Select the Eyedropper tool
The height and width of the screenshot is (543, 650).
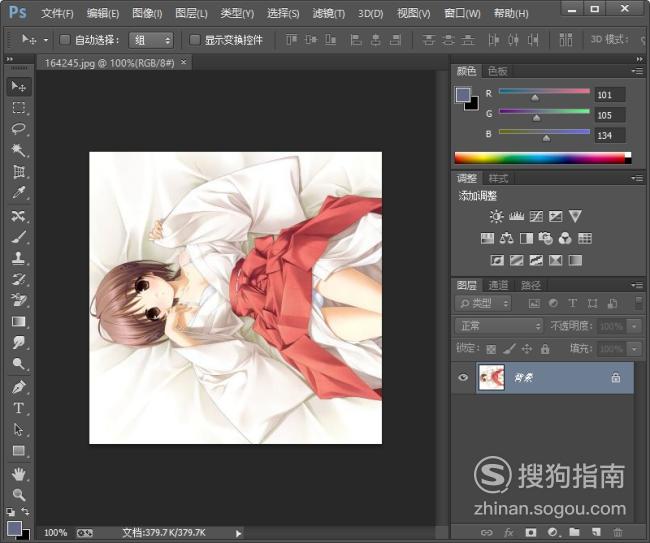19,192
